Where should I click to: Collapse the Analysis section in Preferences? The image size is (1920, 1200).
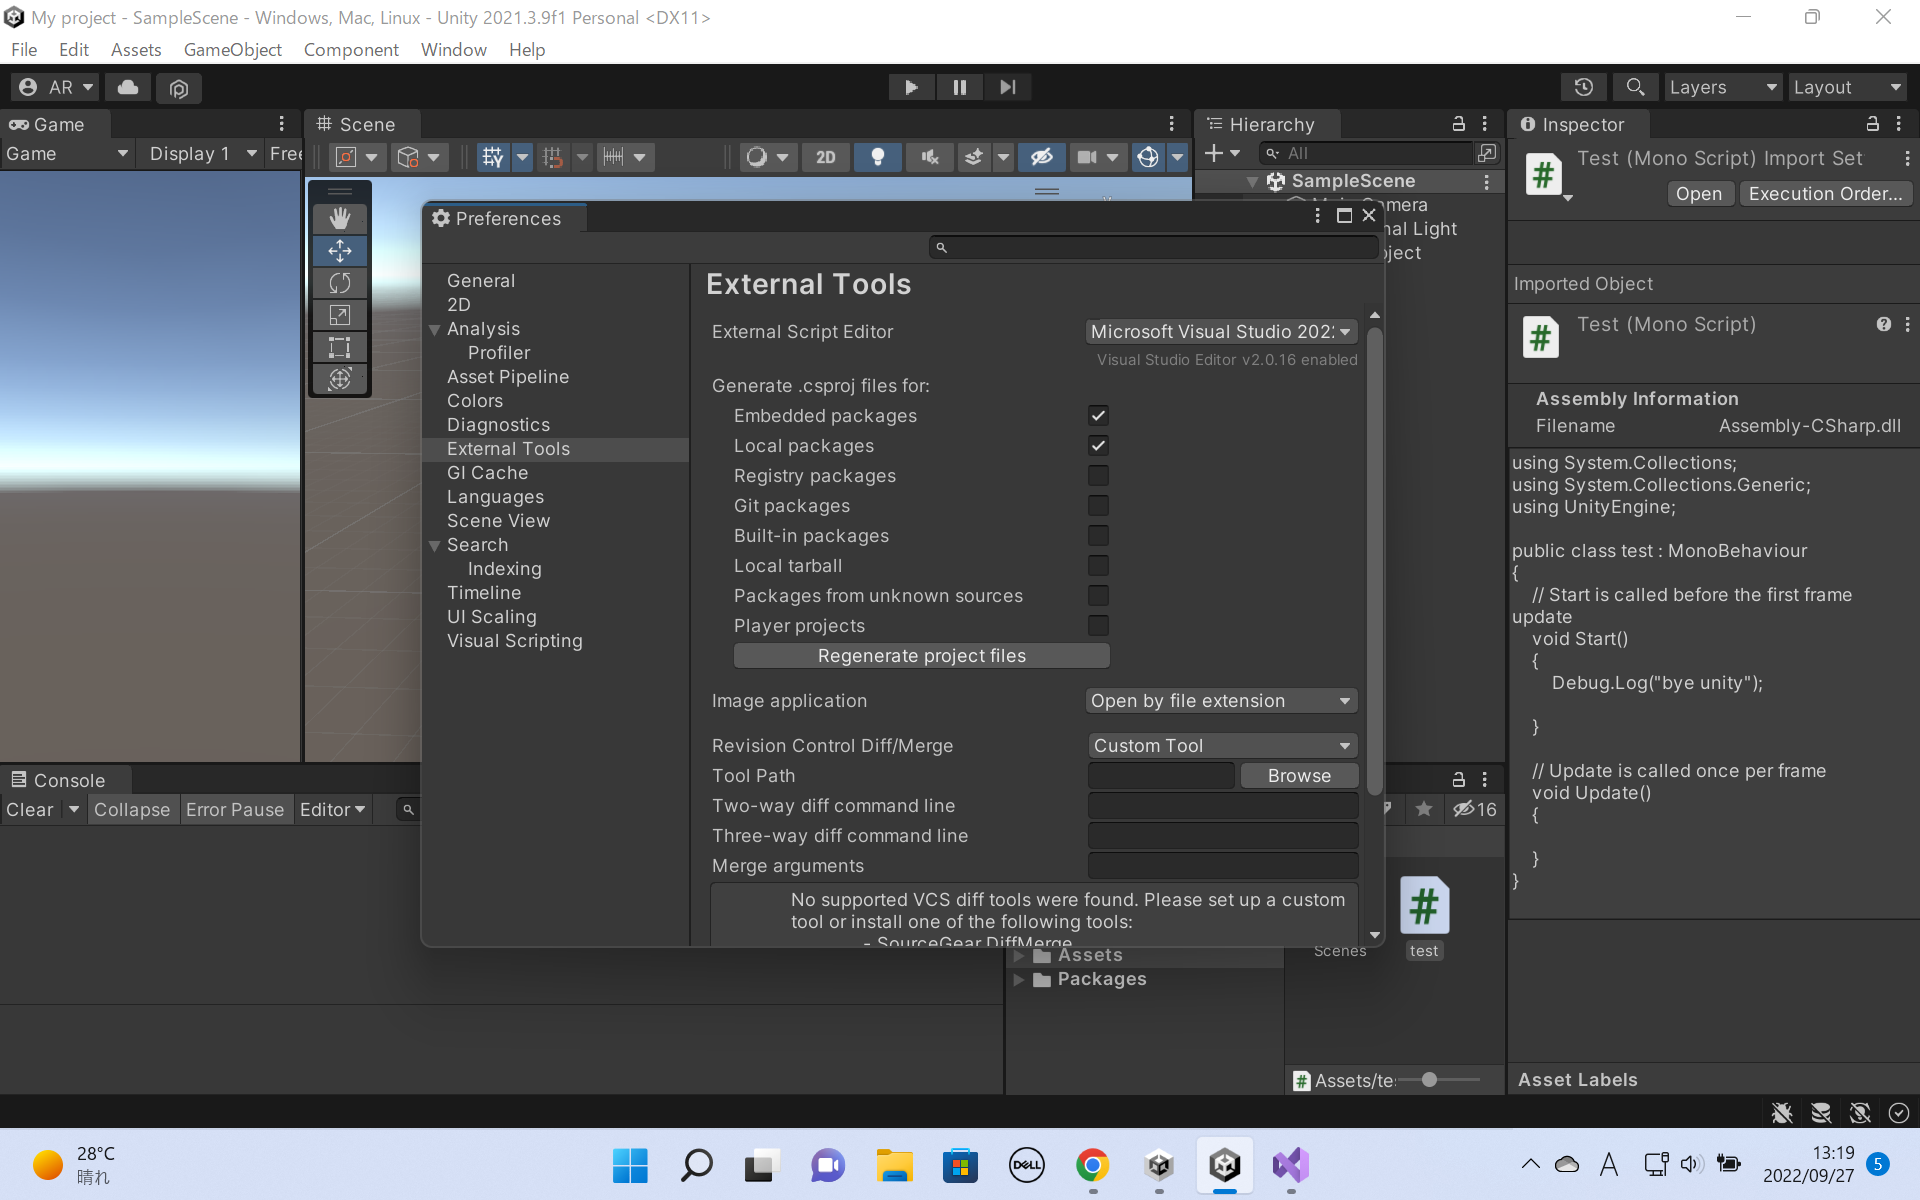[x=435, y=329]
